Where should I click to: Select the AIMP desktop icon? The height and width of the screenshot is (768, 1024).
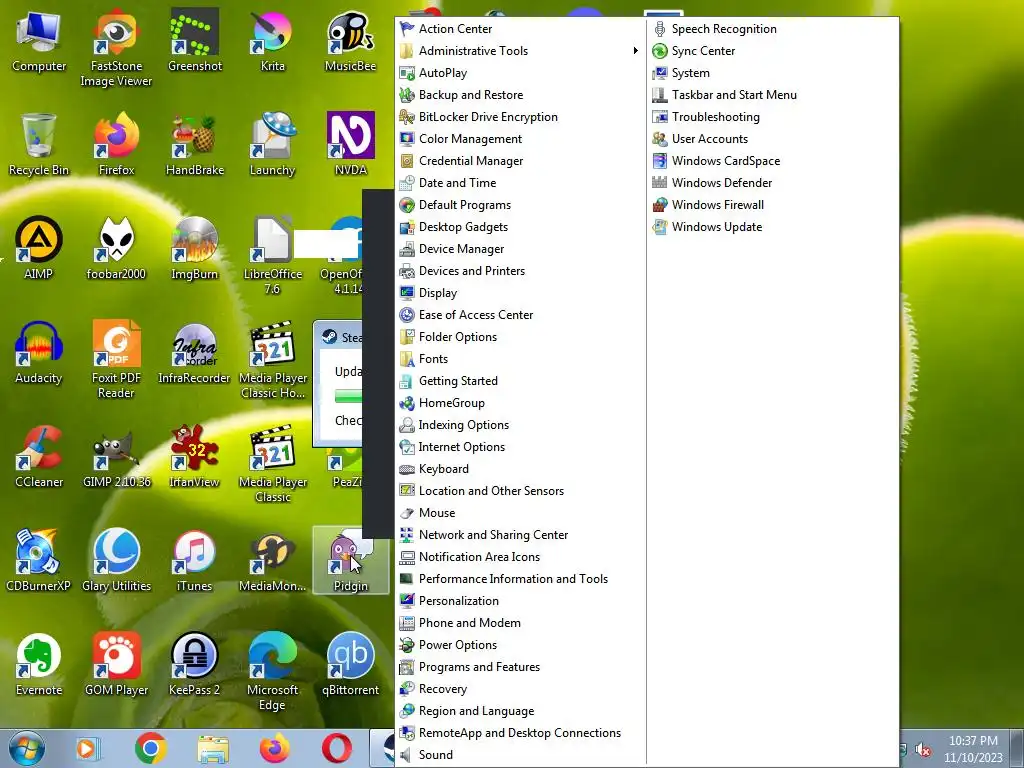tap(39, 249)
